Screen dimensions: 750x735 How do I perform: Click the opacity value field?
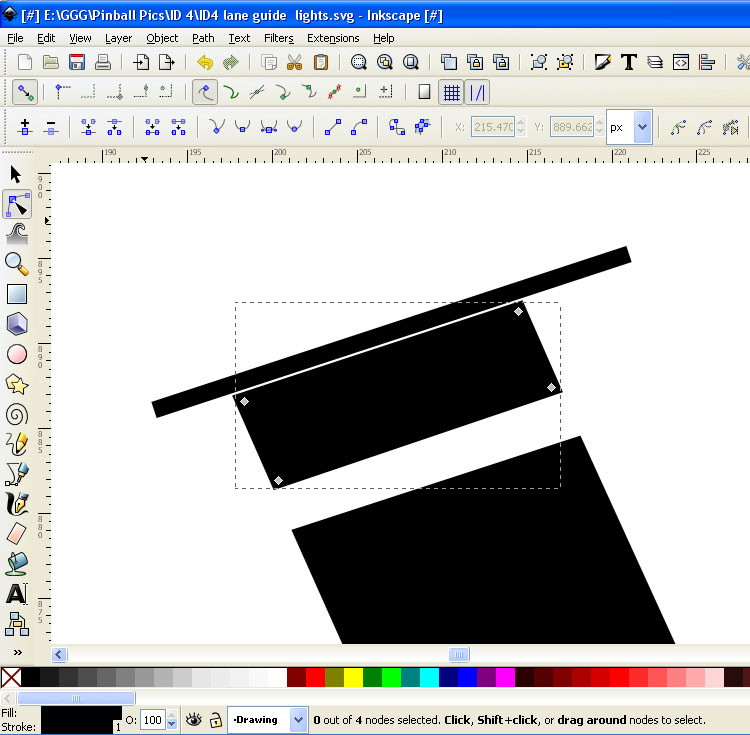[x=152, y=720]
